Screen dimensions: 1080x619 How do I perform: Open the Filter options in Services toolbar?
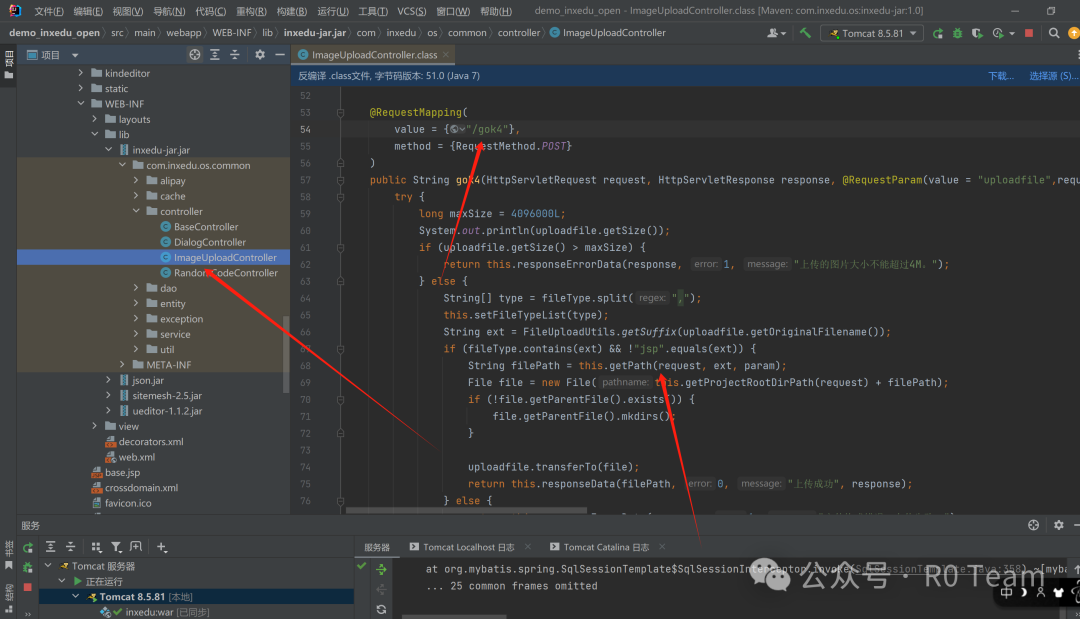116,547
